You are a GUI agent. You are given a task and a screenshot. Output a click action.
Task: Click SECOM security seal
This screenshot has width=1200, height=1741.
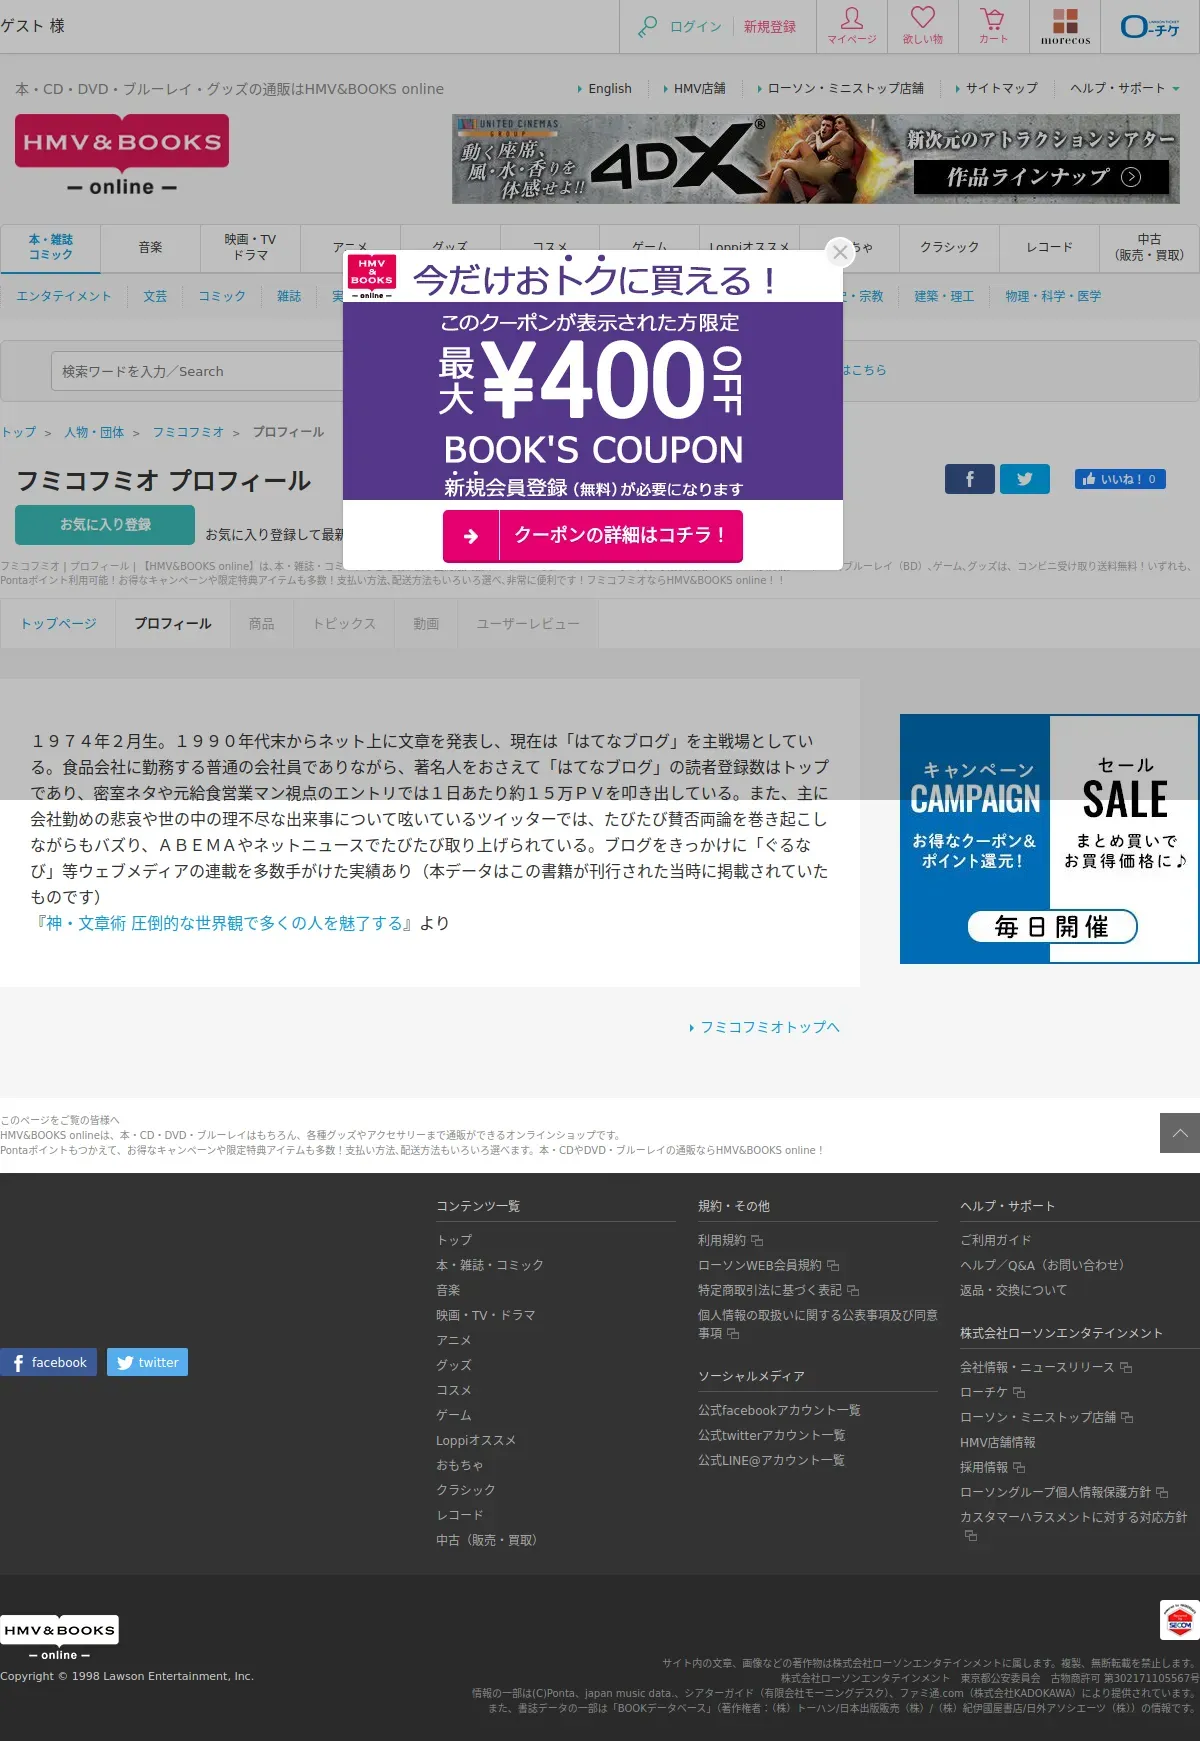click(x=1179, y=1620)
